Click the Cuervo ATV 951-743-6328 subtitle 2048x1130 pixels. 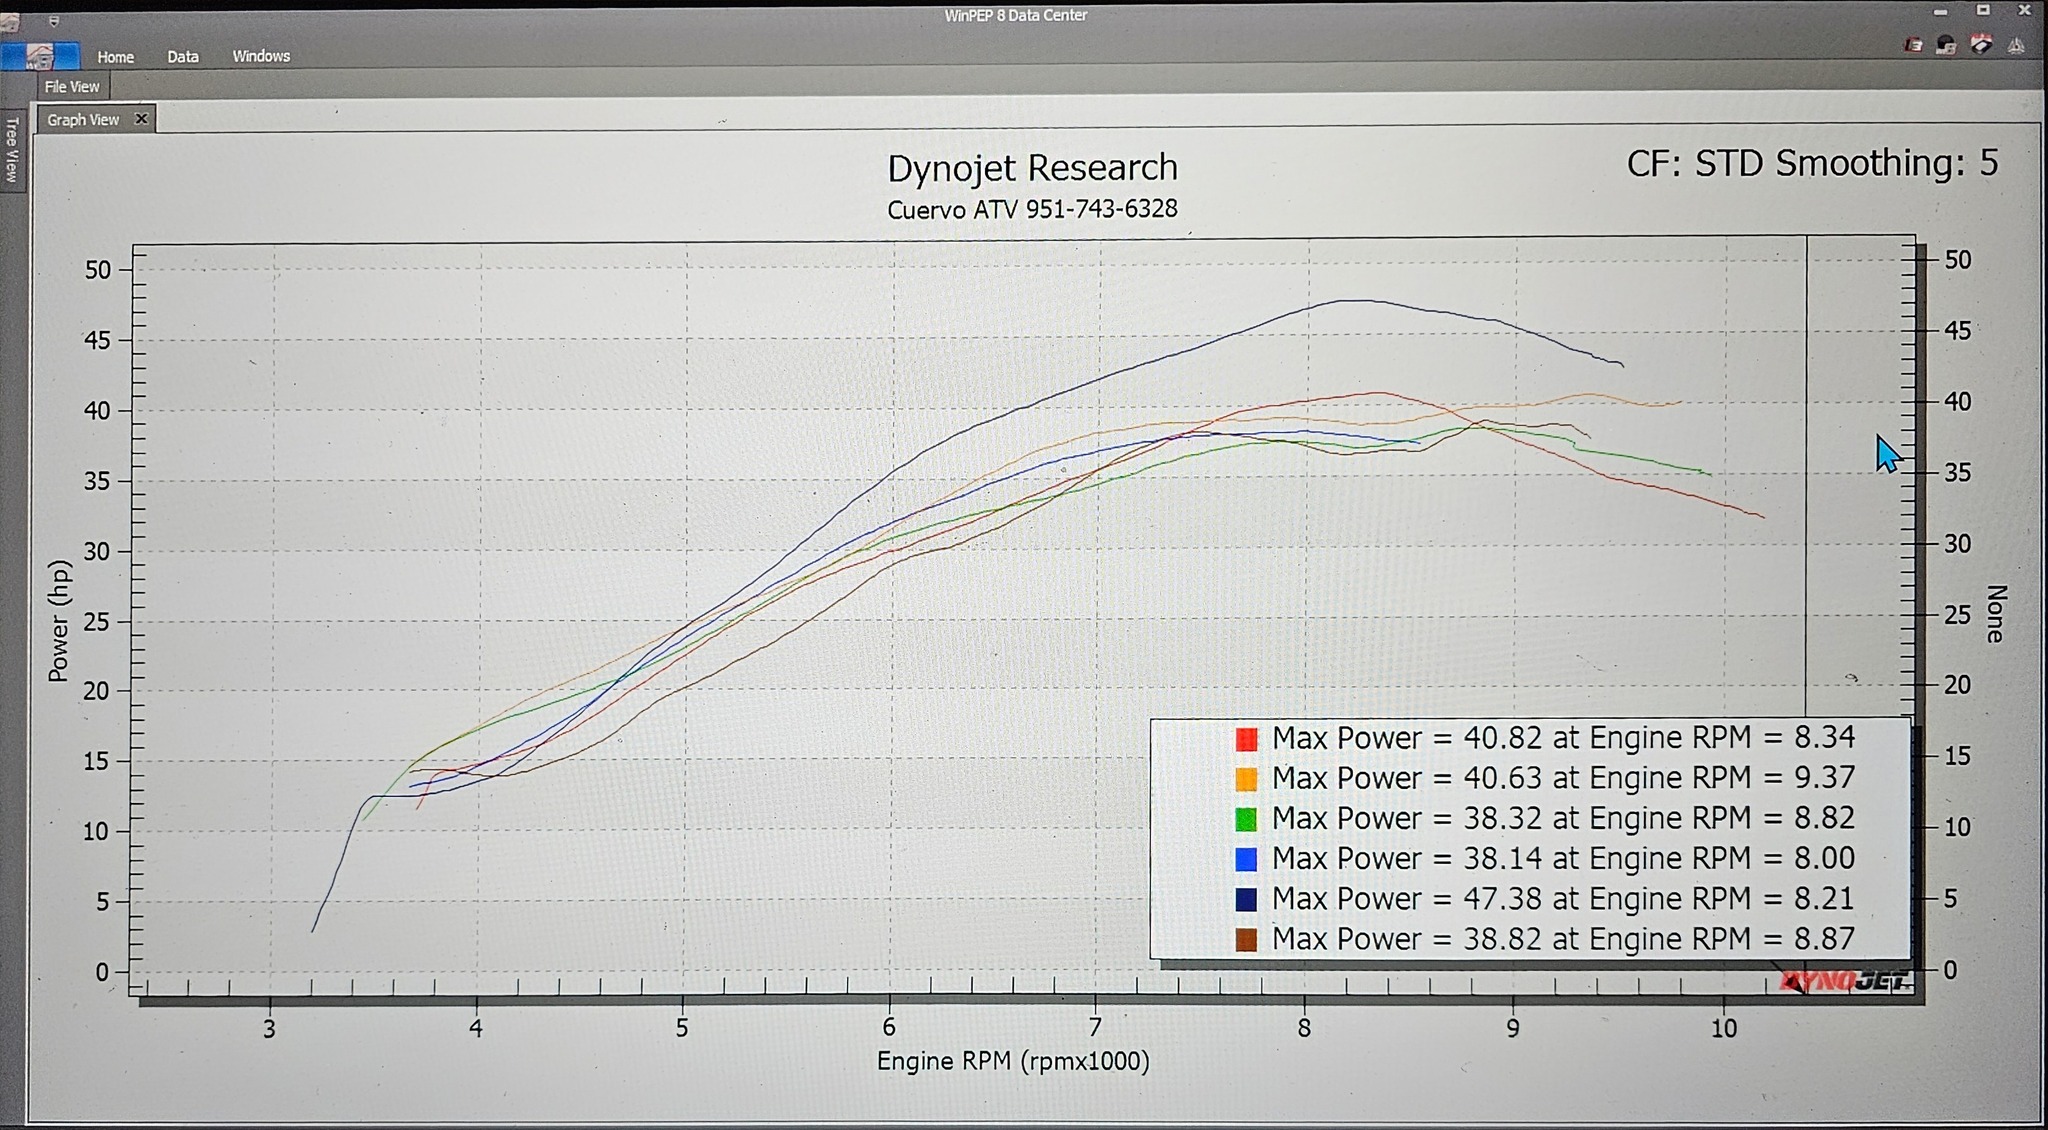click(x=1032, y=209)
